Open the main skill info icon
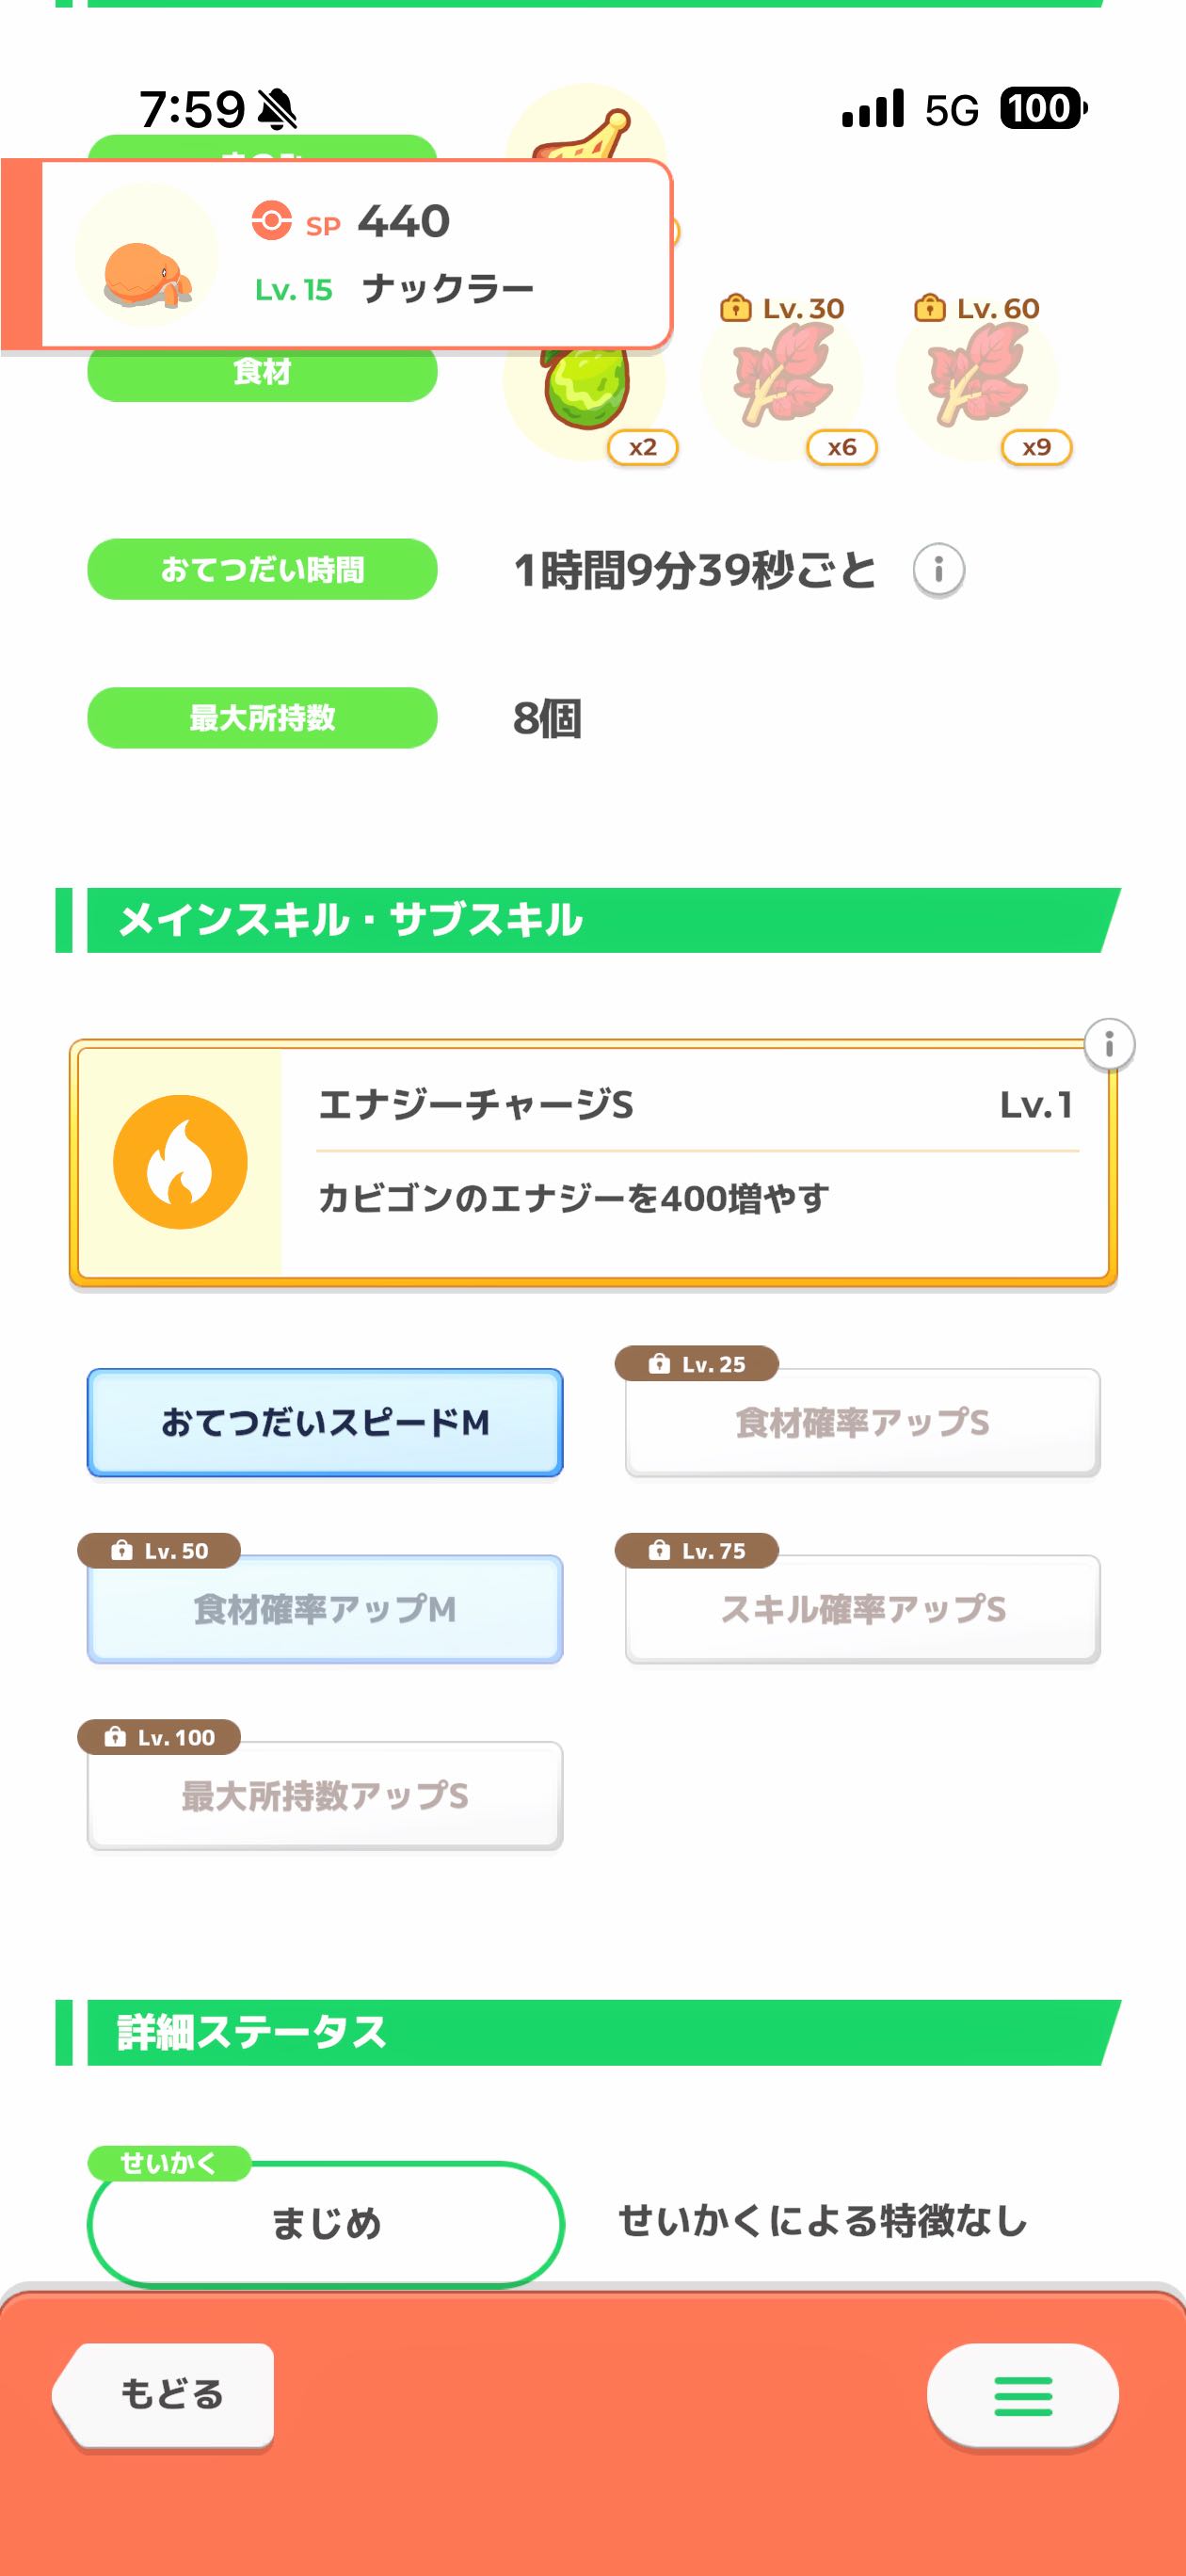This screenshot has width=1186, height=2576. (x=1109, y=1045)
